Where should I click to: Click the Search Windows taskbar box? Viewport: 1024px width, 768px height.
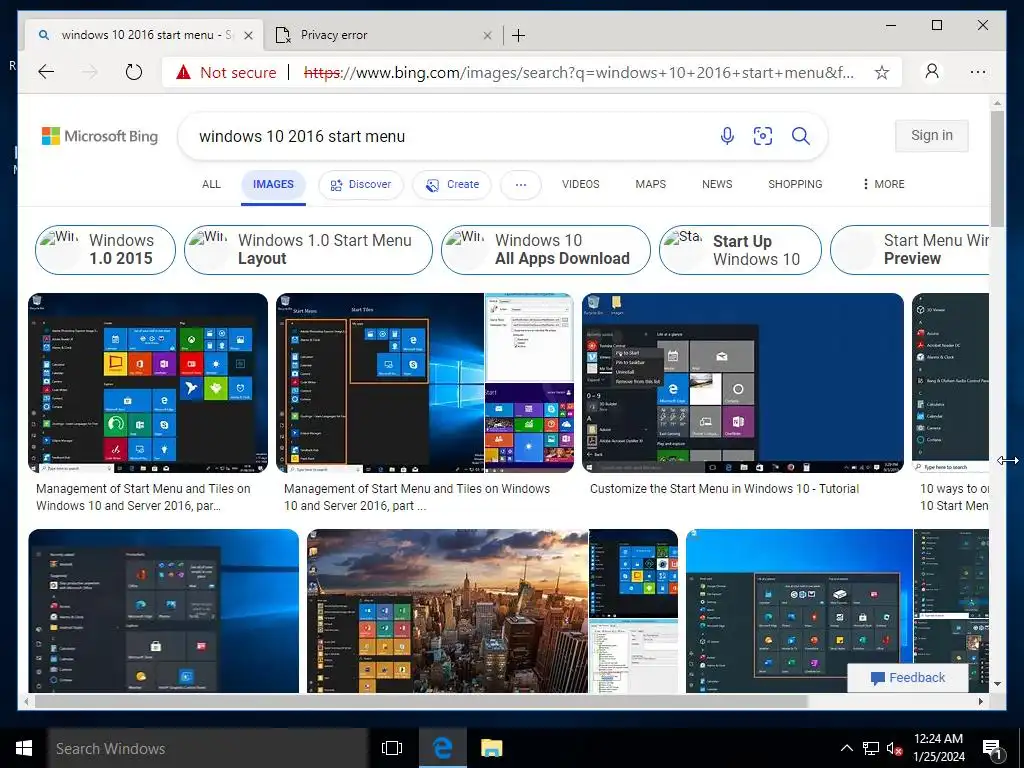pyautogui.click(x=208, y=748)
